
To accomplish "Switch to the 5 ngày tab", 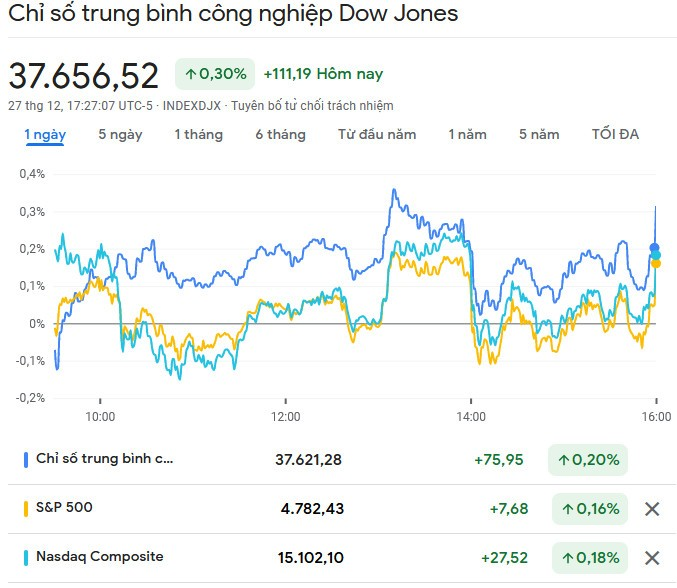I will click(120, 135).
